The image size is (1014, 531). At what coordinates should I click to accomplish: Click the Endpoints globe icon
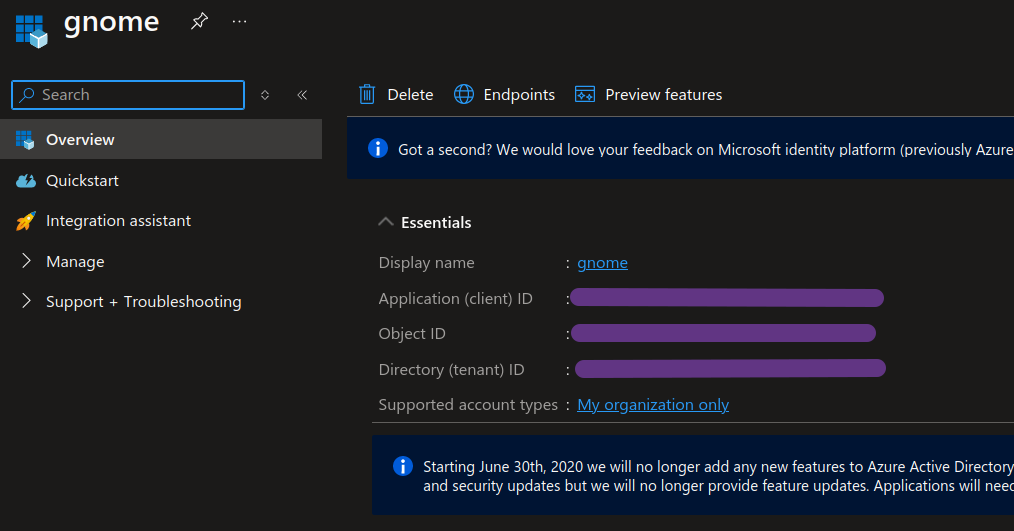pyautogui.click(x=464, y=94)
